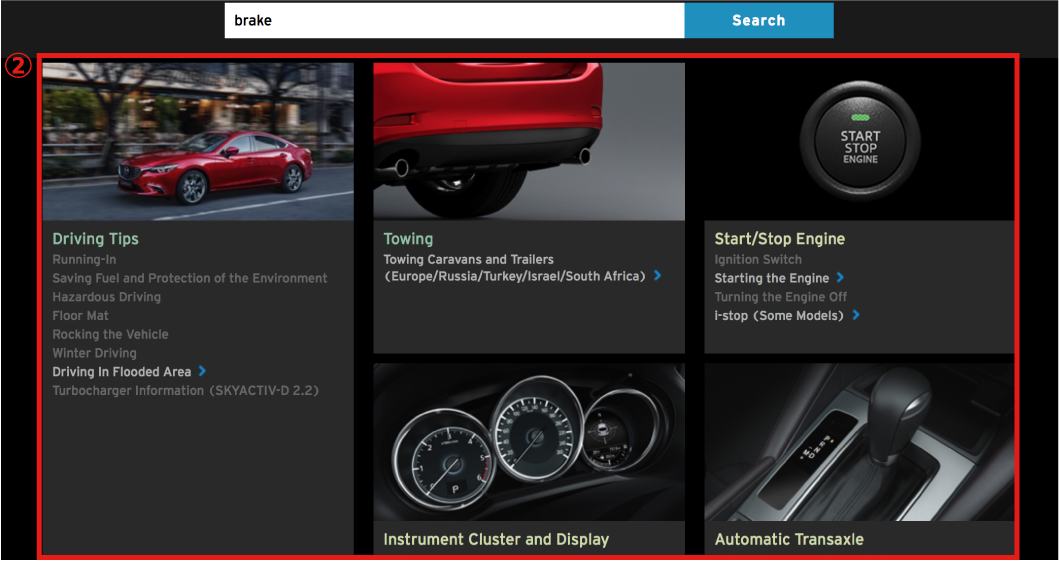The height and width of the screenshot is (561, 1059).
Task: Open the Starting the Engine link
Action: [771, 278]
